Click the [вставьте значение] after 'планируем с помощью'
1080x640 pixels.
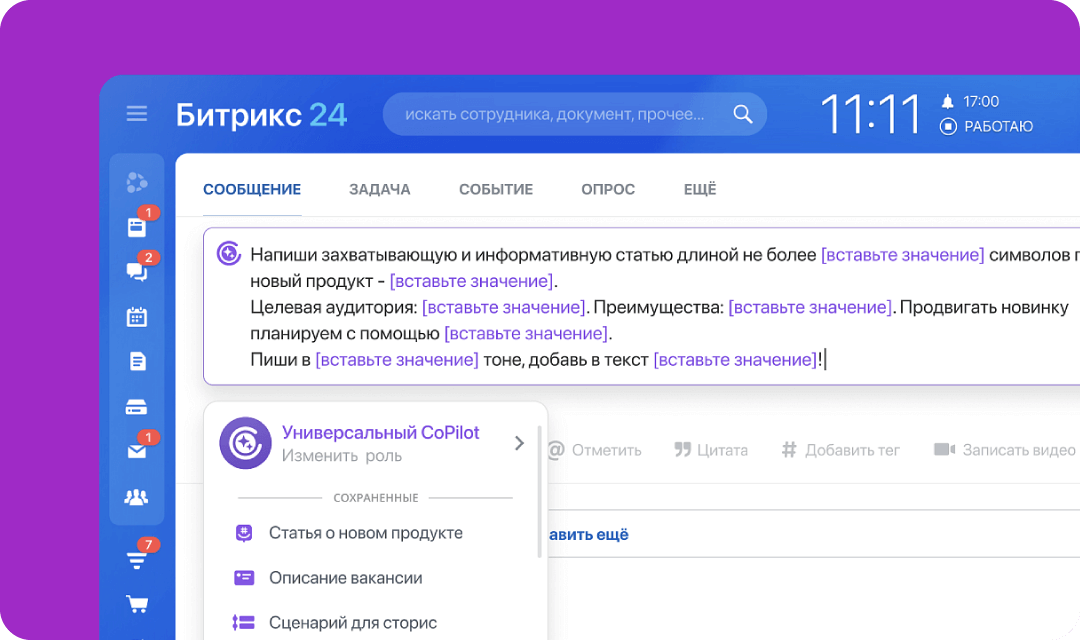tap(526, 333)
